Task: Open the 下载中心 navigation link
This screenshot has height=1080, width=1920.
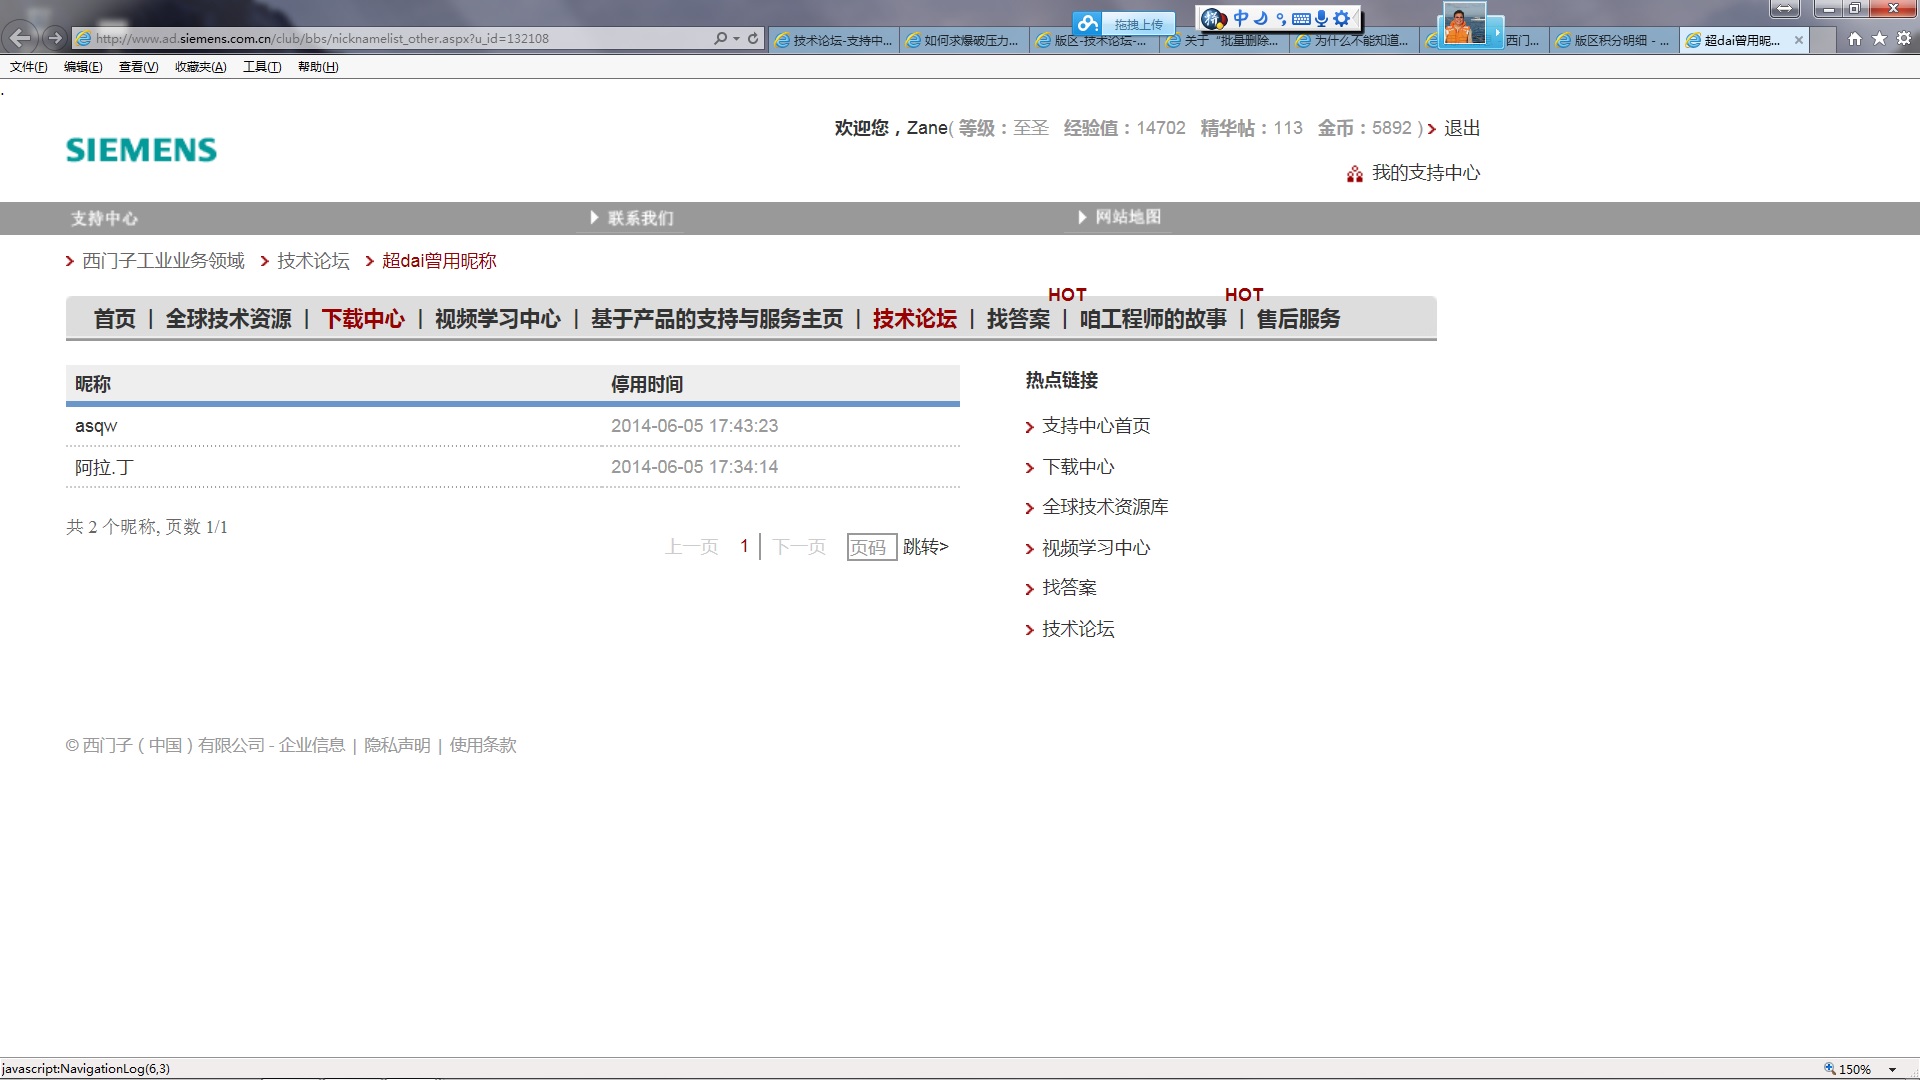Action: (363, 319)
